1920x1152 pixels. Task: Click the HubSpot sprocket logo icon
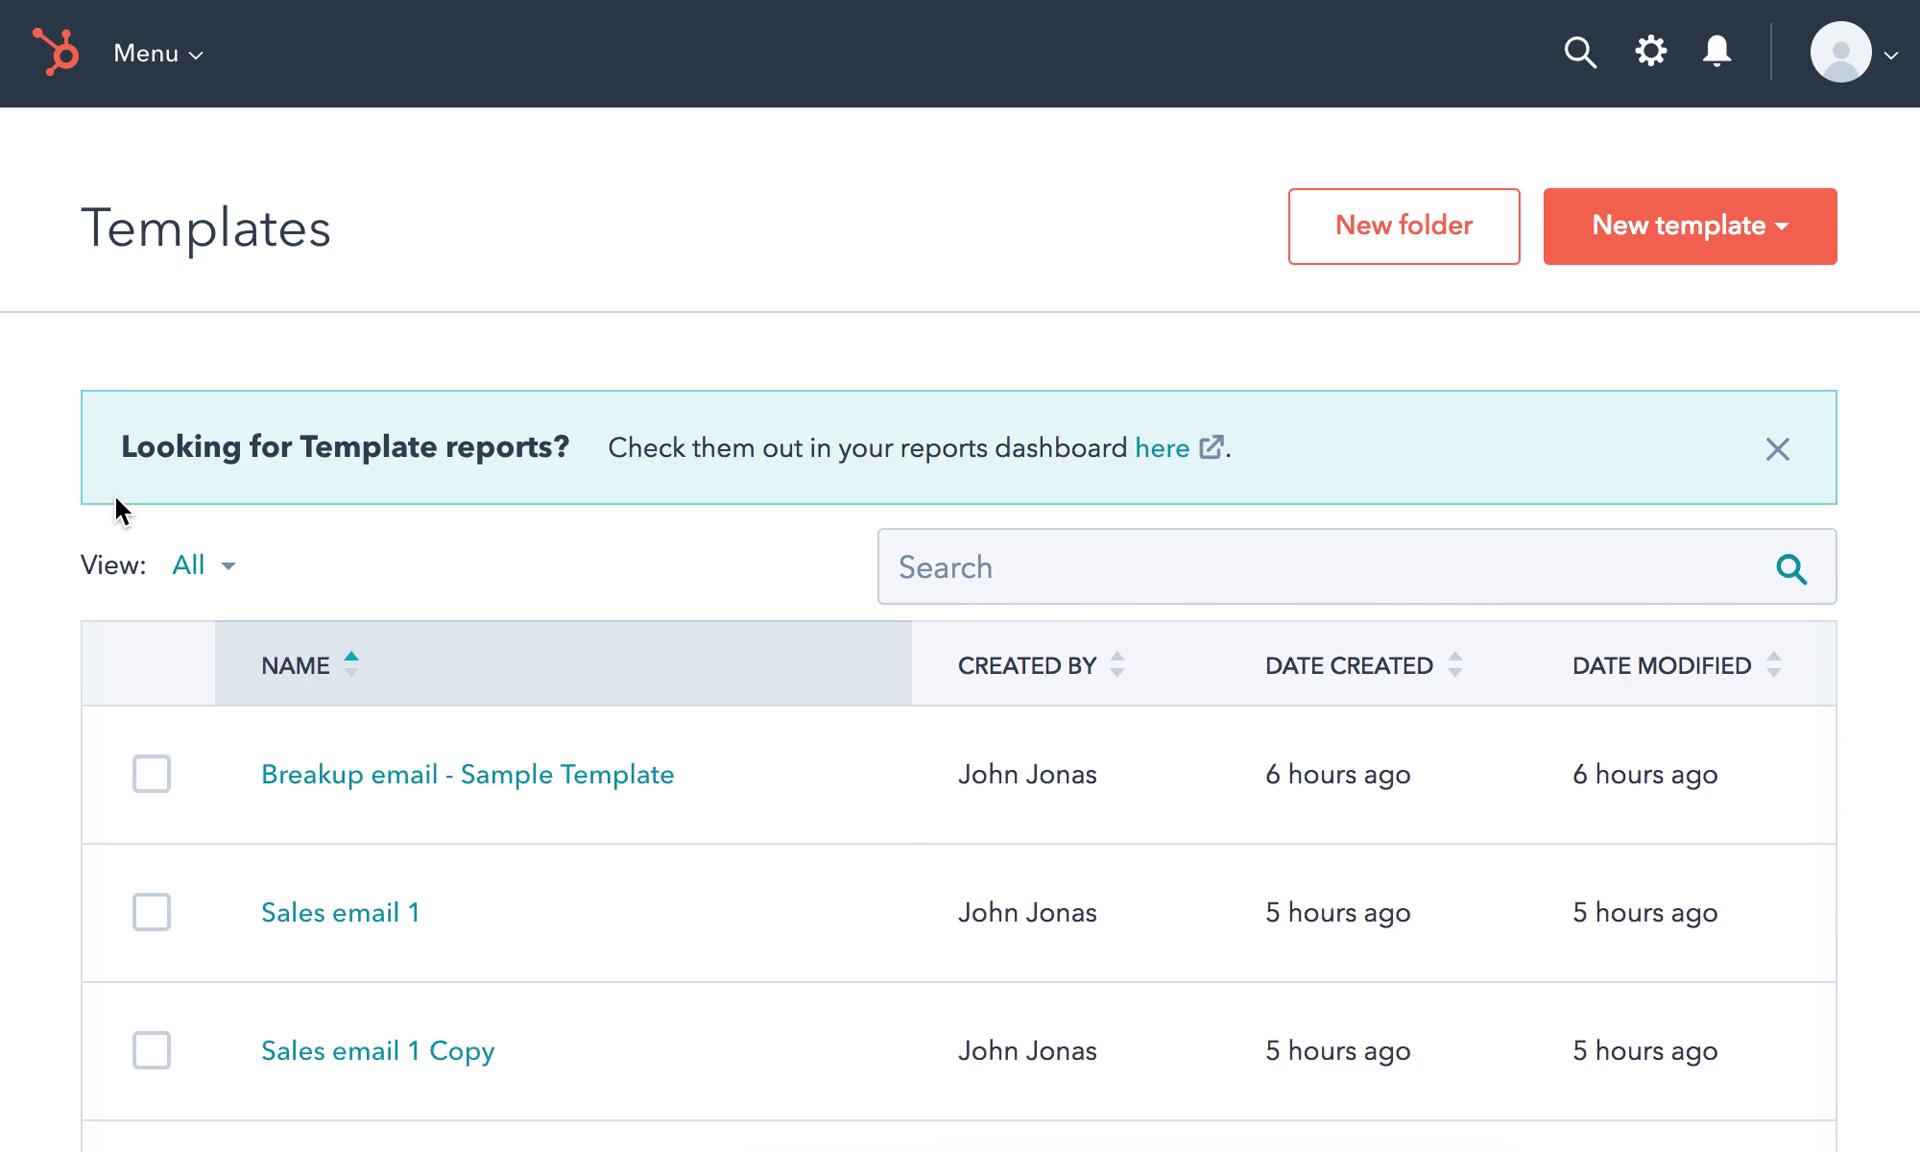[53, 51]
